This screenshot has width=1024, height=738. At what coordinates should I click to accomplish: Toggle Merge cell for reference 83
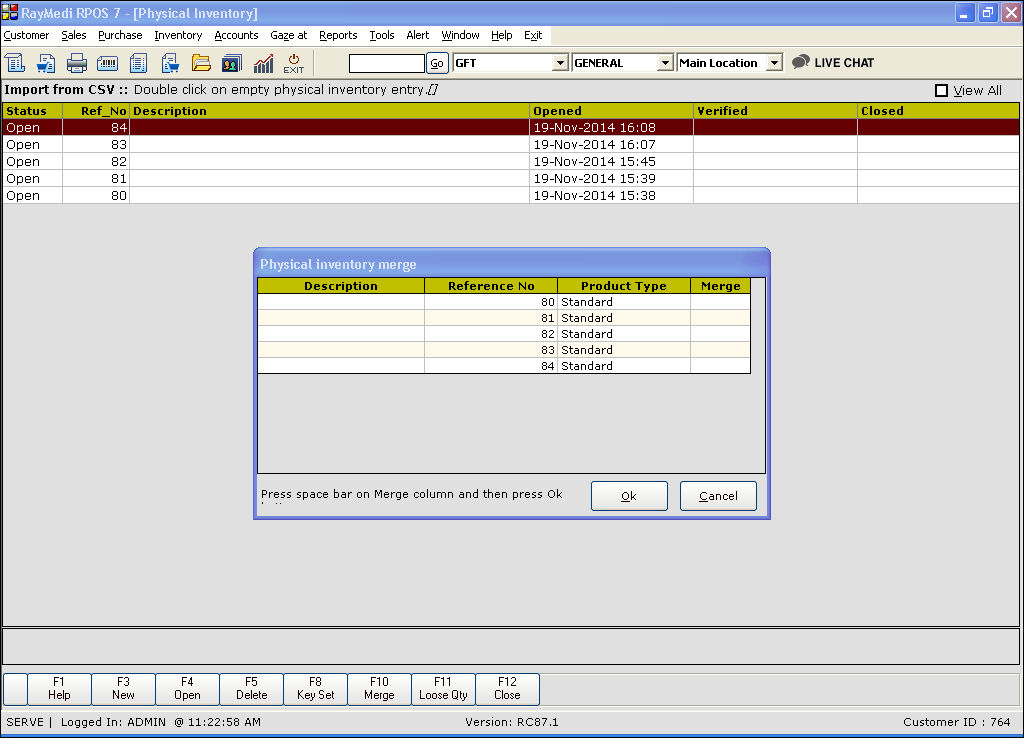click(720, 349)
